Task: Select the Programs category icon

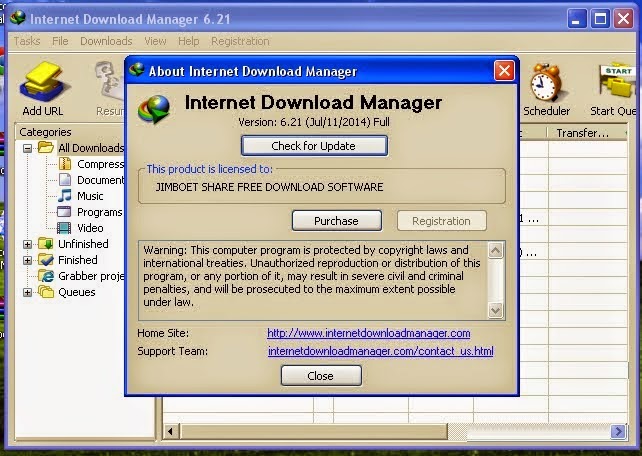Action: click(x=64, y=212)
